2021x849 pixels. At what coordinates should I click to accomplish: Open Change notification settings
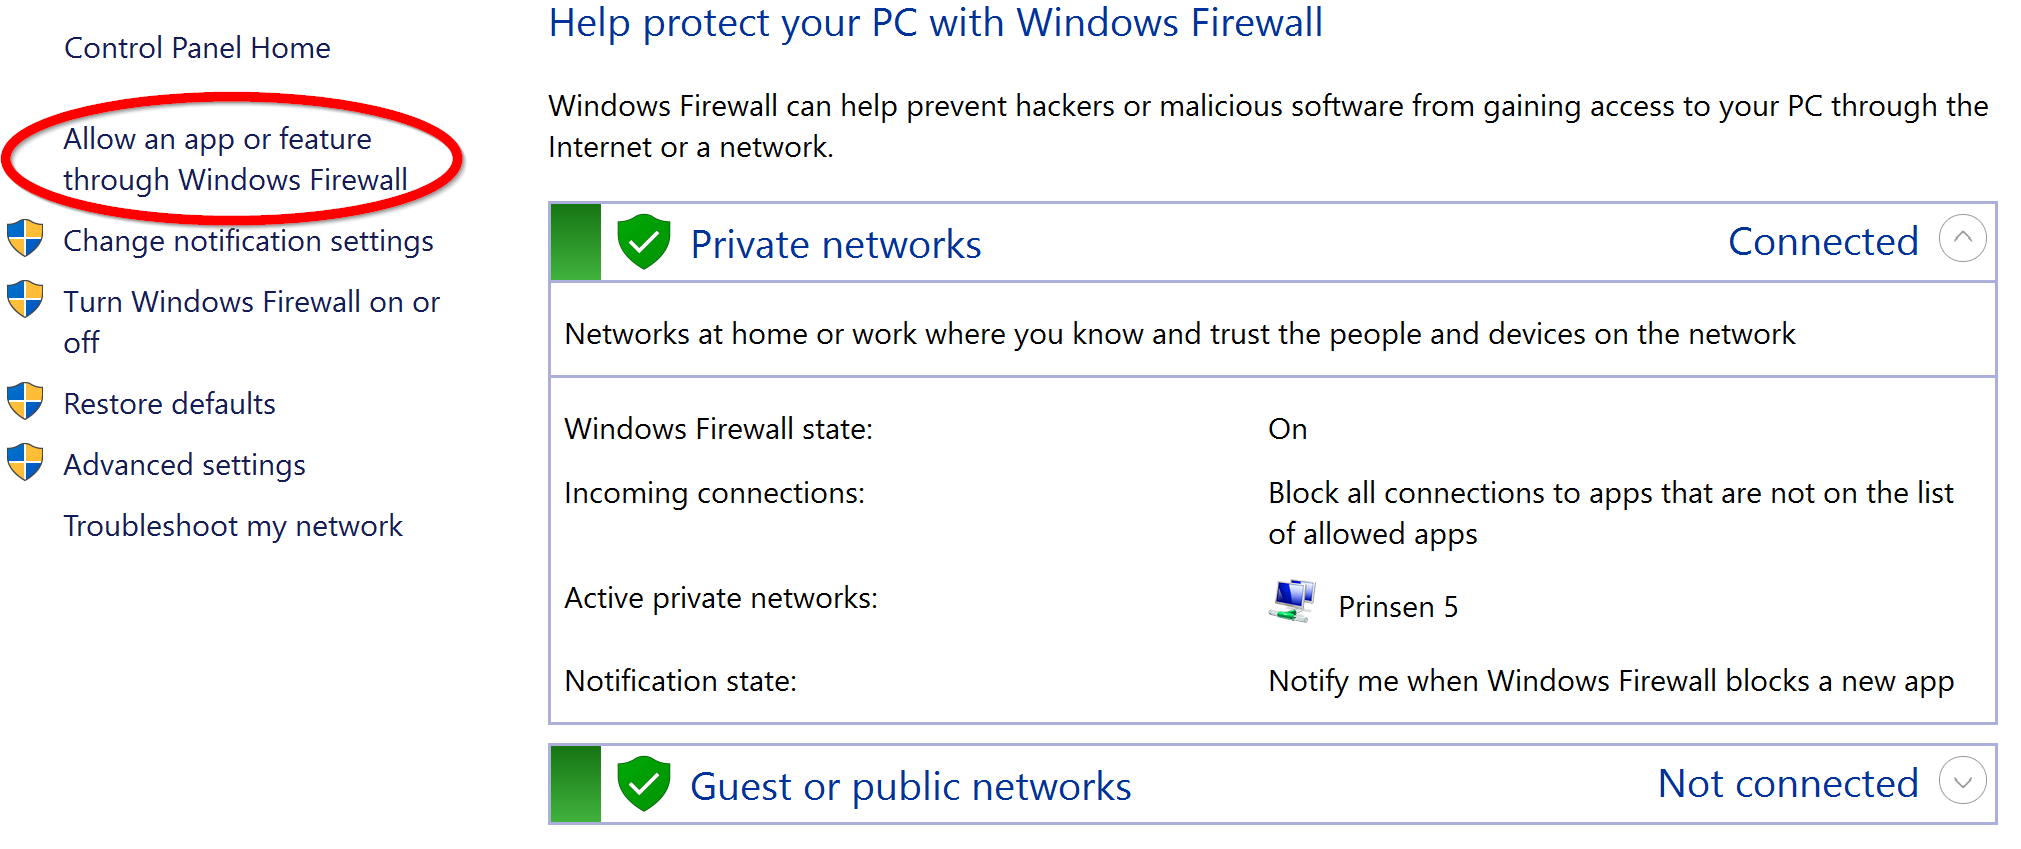coord(248,240)
